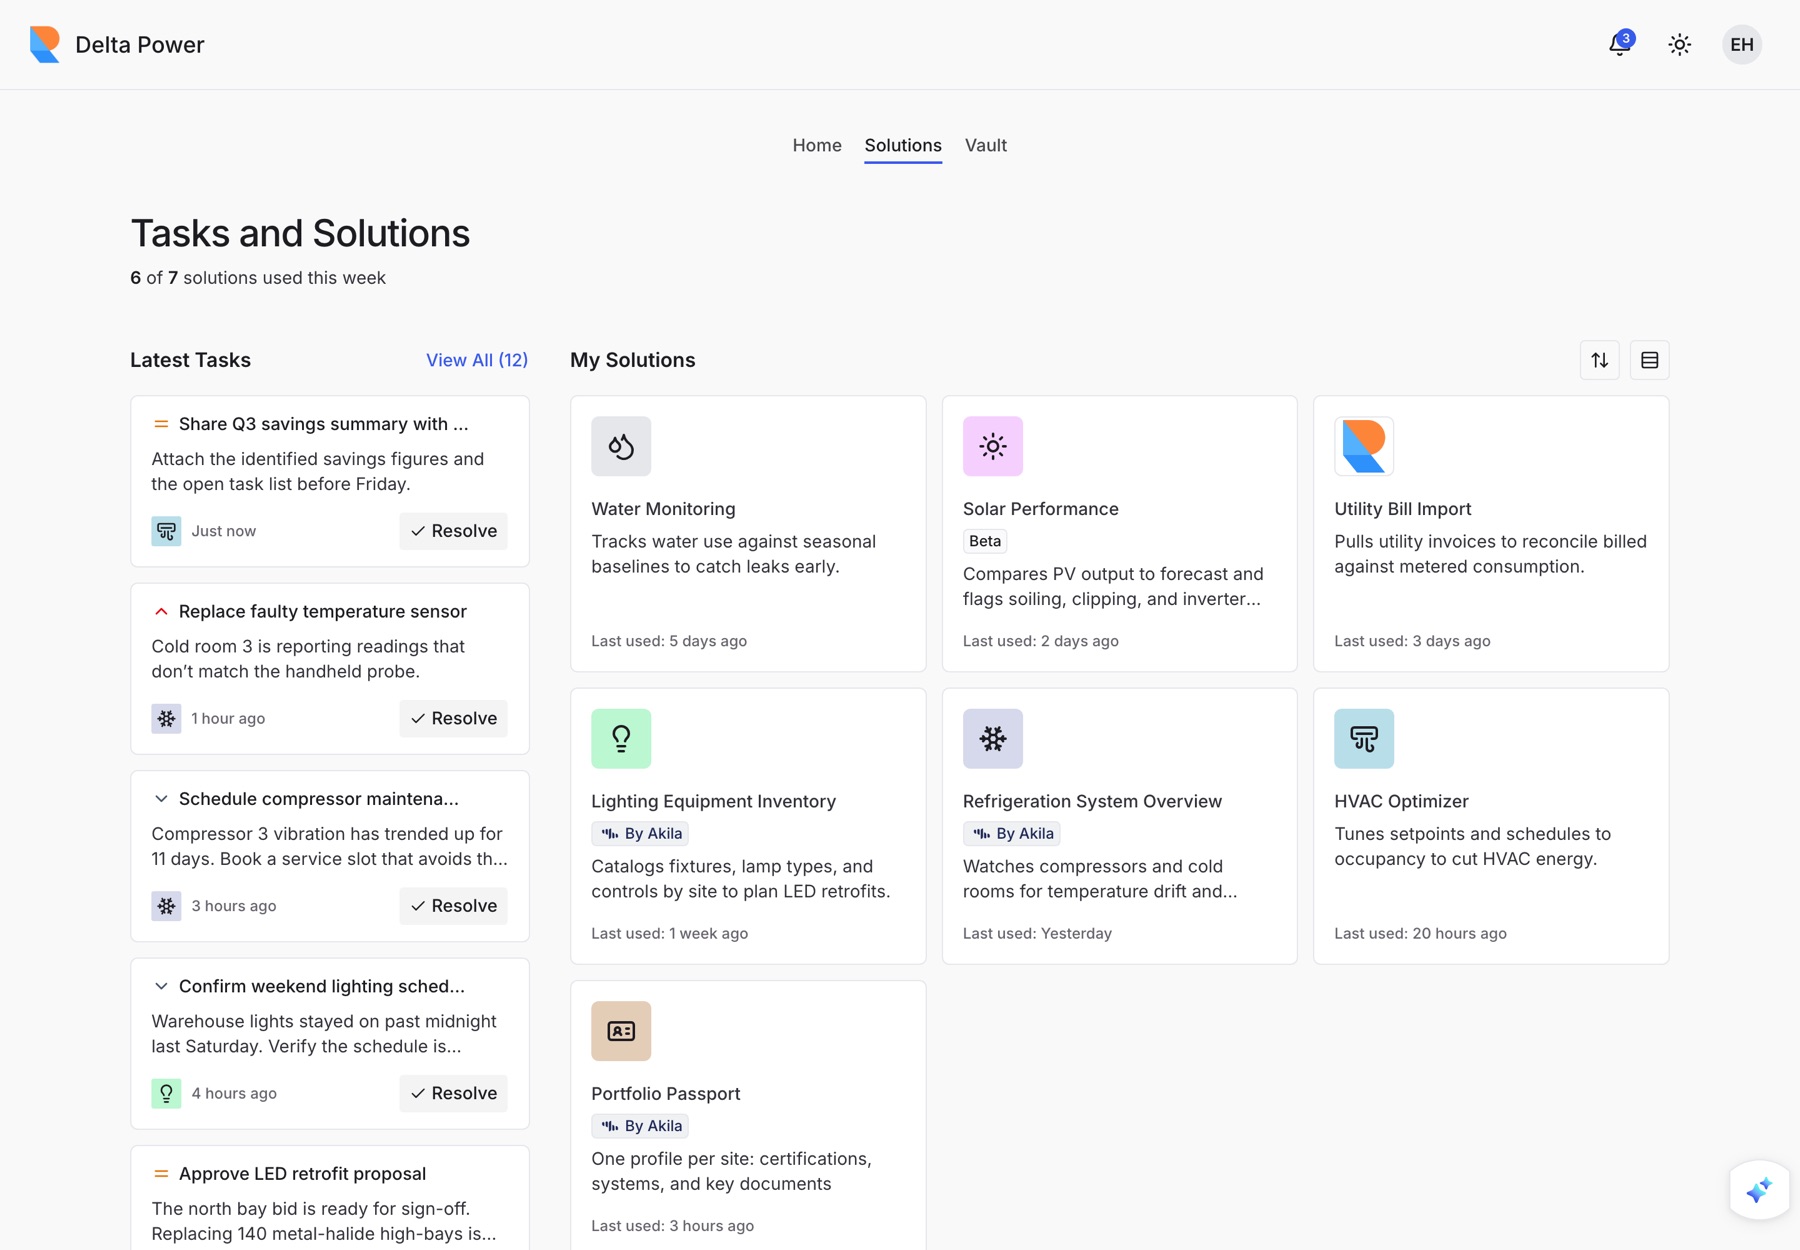This screenshot has width=1800, height=1250.
Task: Switch to the Vault tab
Action: 986,145
